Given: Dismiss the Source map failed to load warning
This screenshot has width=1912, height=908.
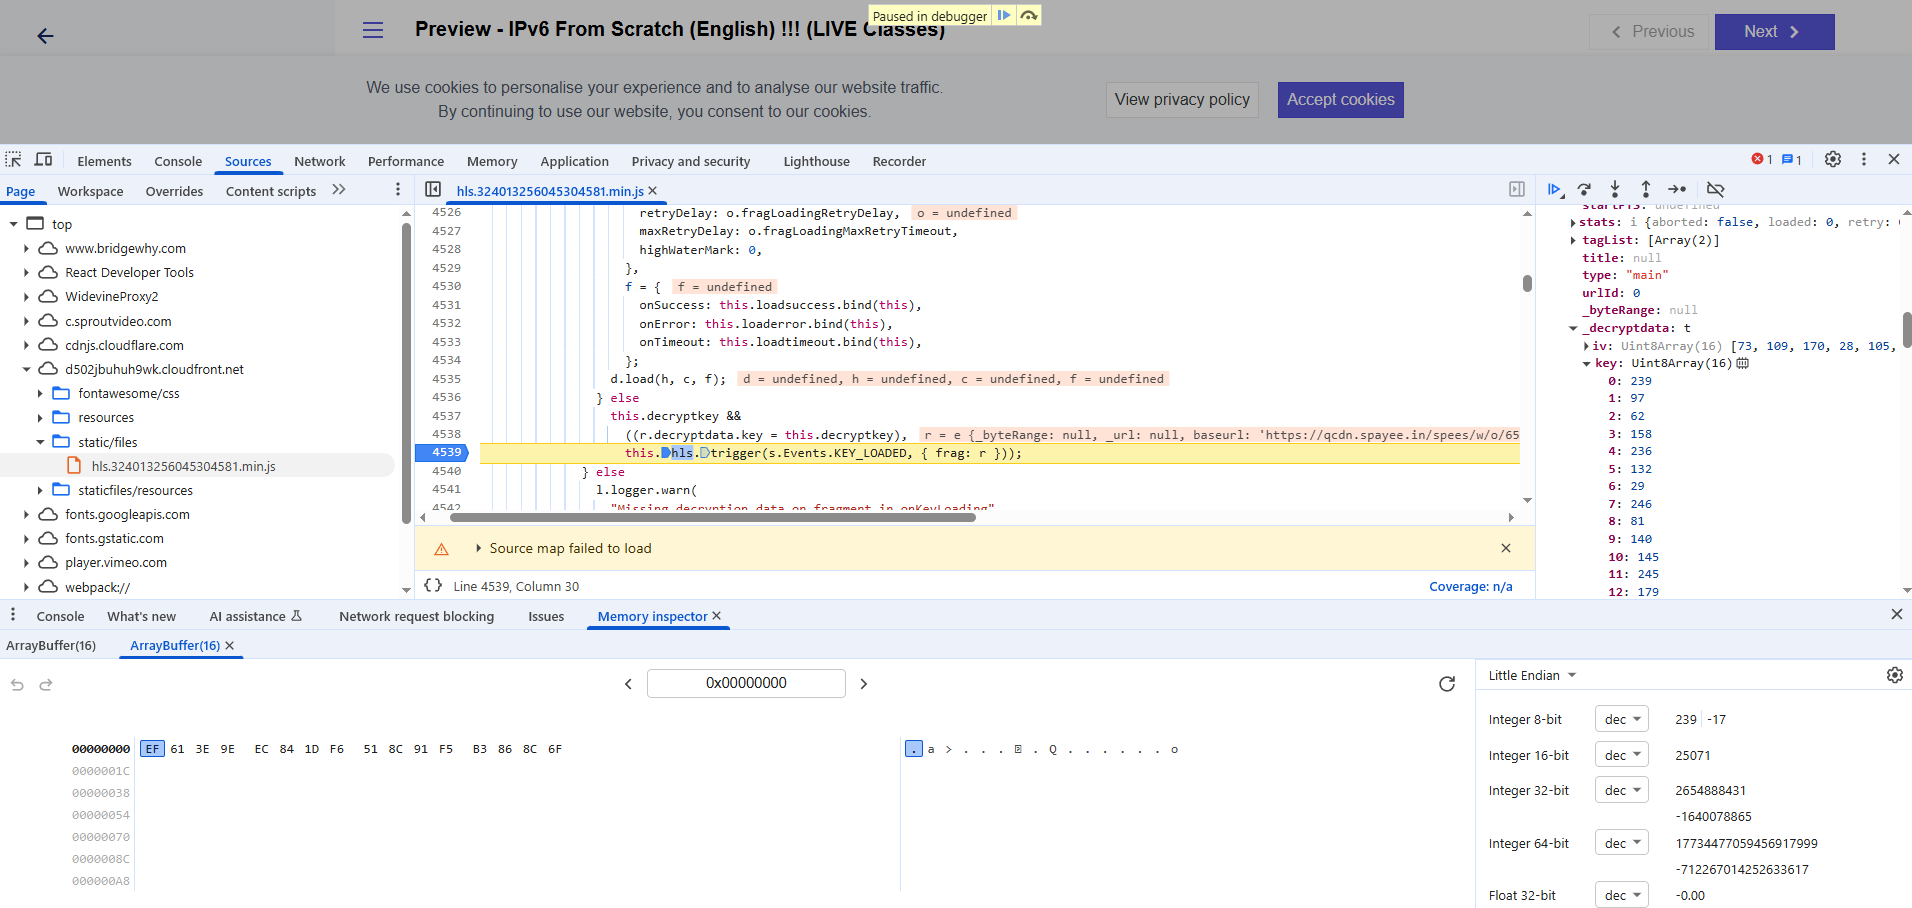Looking at the screenshot, I should tap(1506, 548).
